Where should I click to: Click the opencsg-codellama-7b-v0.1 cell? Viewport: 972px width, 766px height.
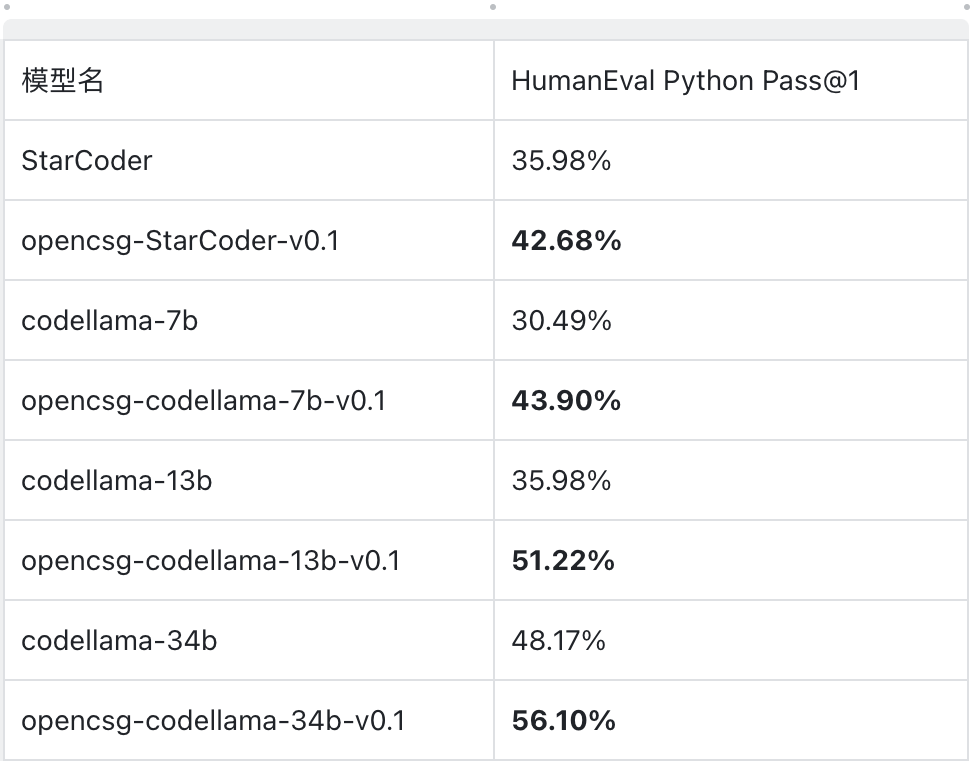203,401
